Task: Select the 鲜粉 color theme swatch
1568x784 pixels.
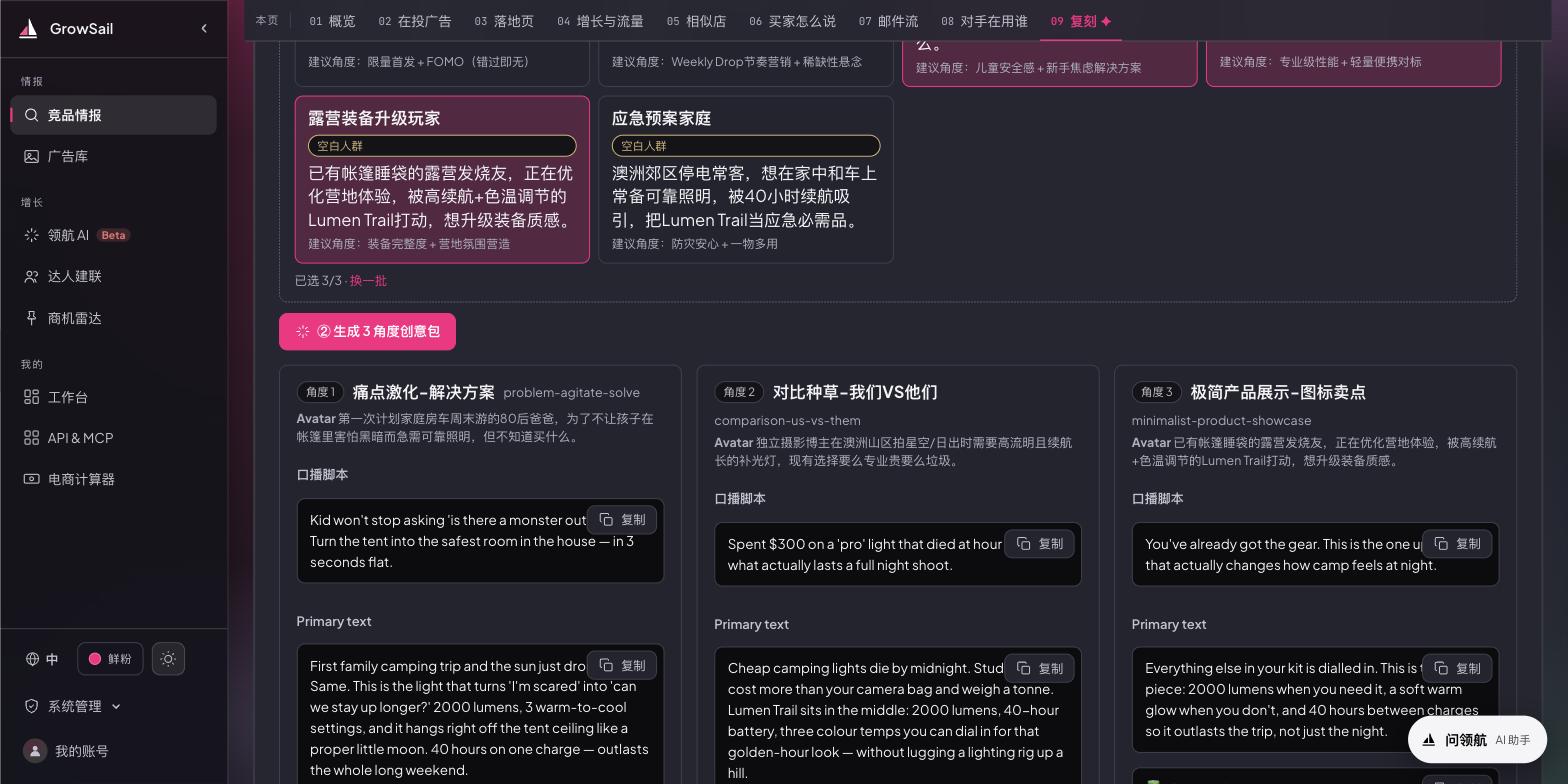Action: point(110,659)
